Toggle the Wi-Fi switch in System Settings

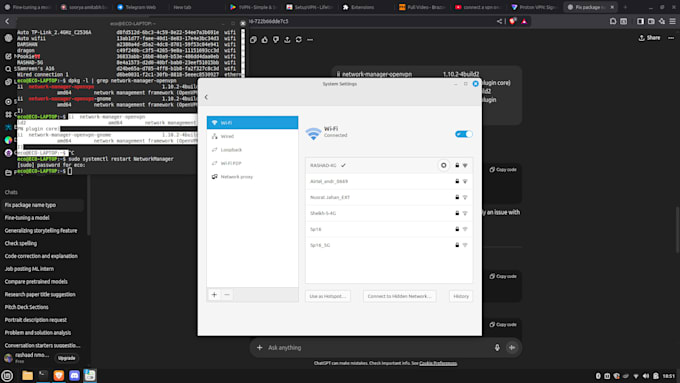pos(464,134)
